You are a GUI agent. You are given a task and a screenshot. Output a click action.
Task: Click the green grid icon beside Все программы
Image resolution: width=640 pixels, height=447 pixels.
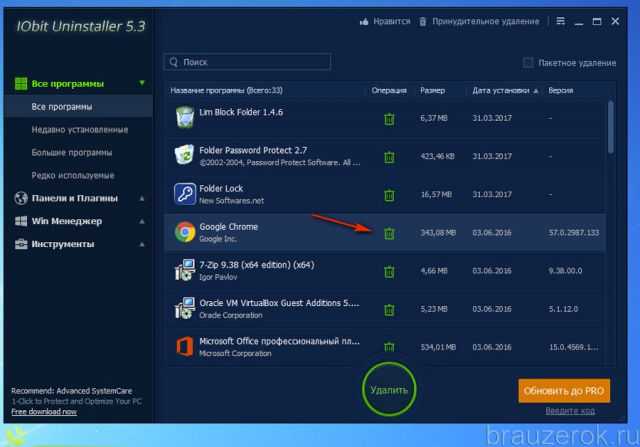coord(21,84)
